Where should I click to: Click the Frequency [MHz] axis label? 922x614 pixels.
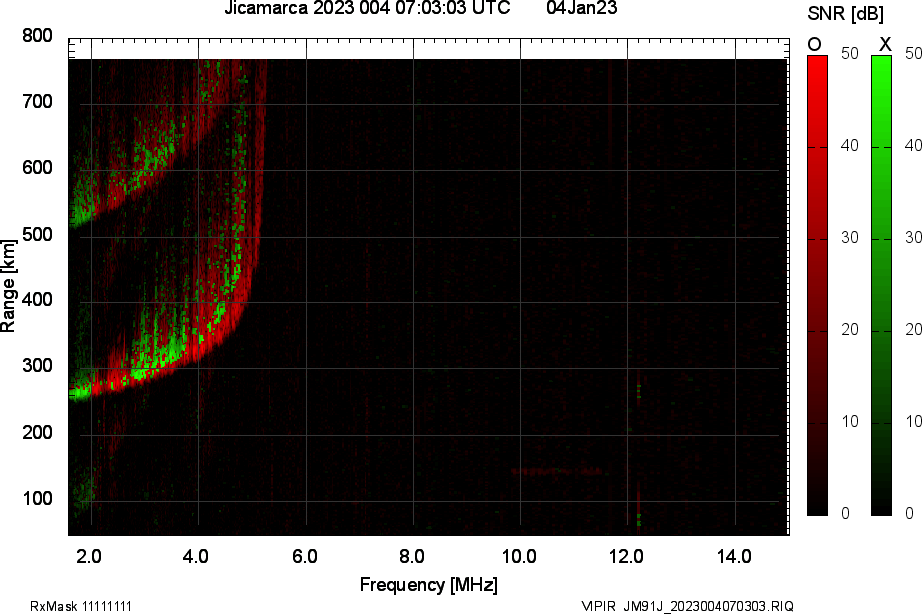tap(429, 585)
